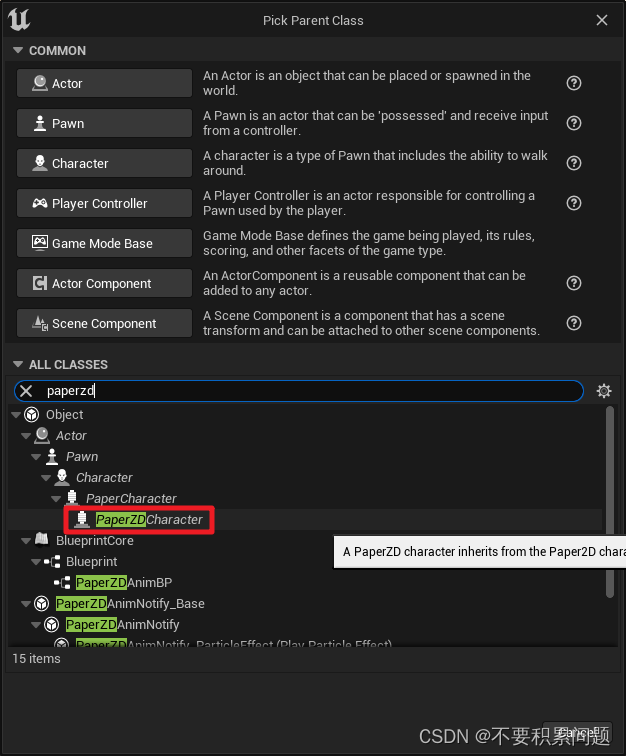Image resolution: width=626 pixels, height=756 pixels.
Task: Collapse the Character tree node
Action: [x=46, y=478]
